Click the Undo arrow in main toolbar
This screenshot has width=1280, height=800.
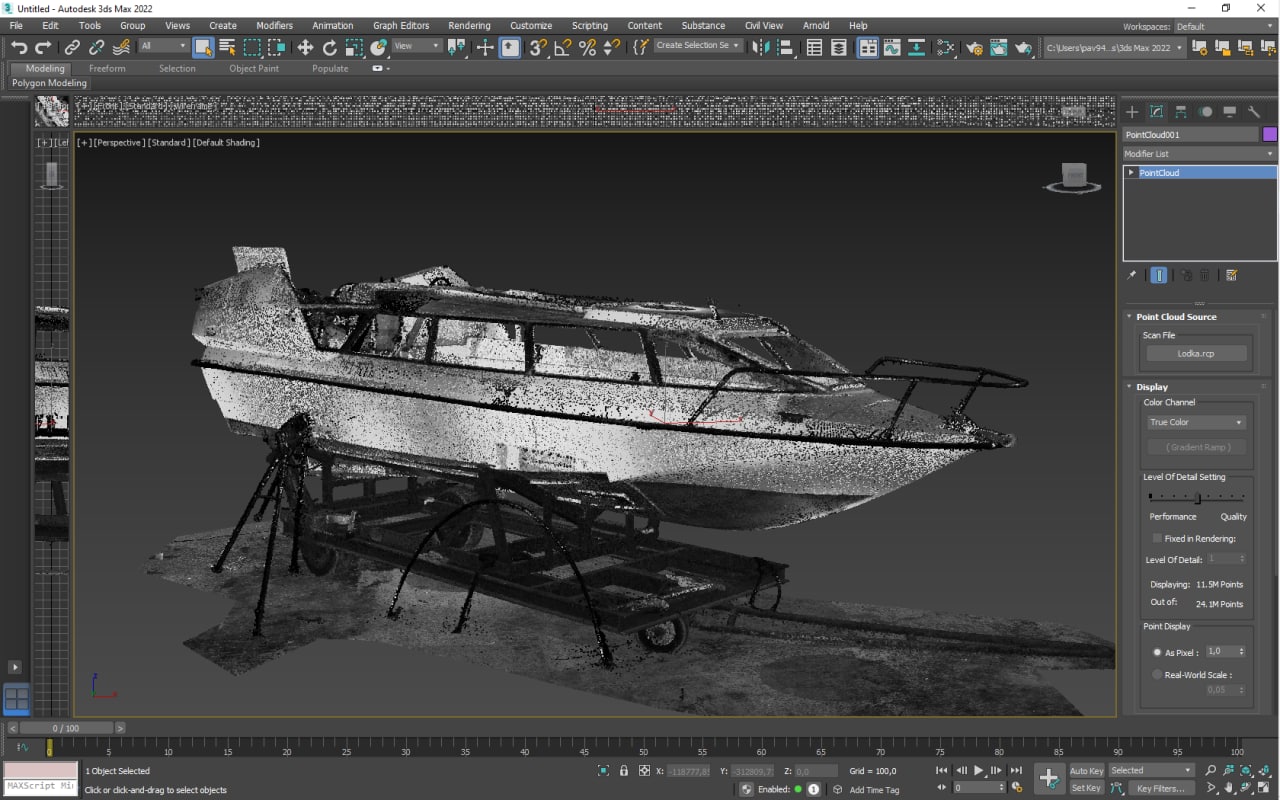pyautogui.click(x=19, y=47)
